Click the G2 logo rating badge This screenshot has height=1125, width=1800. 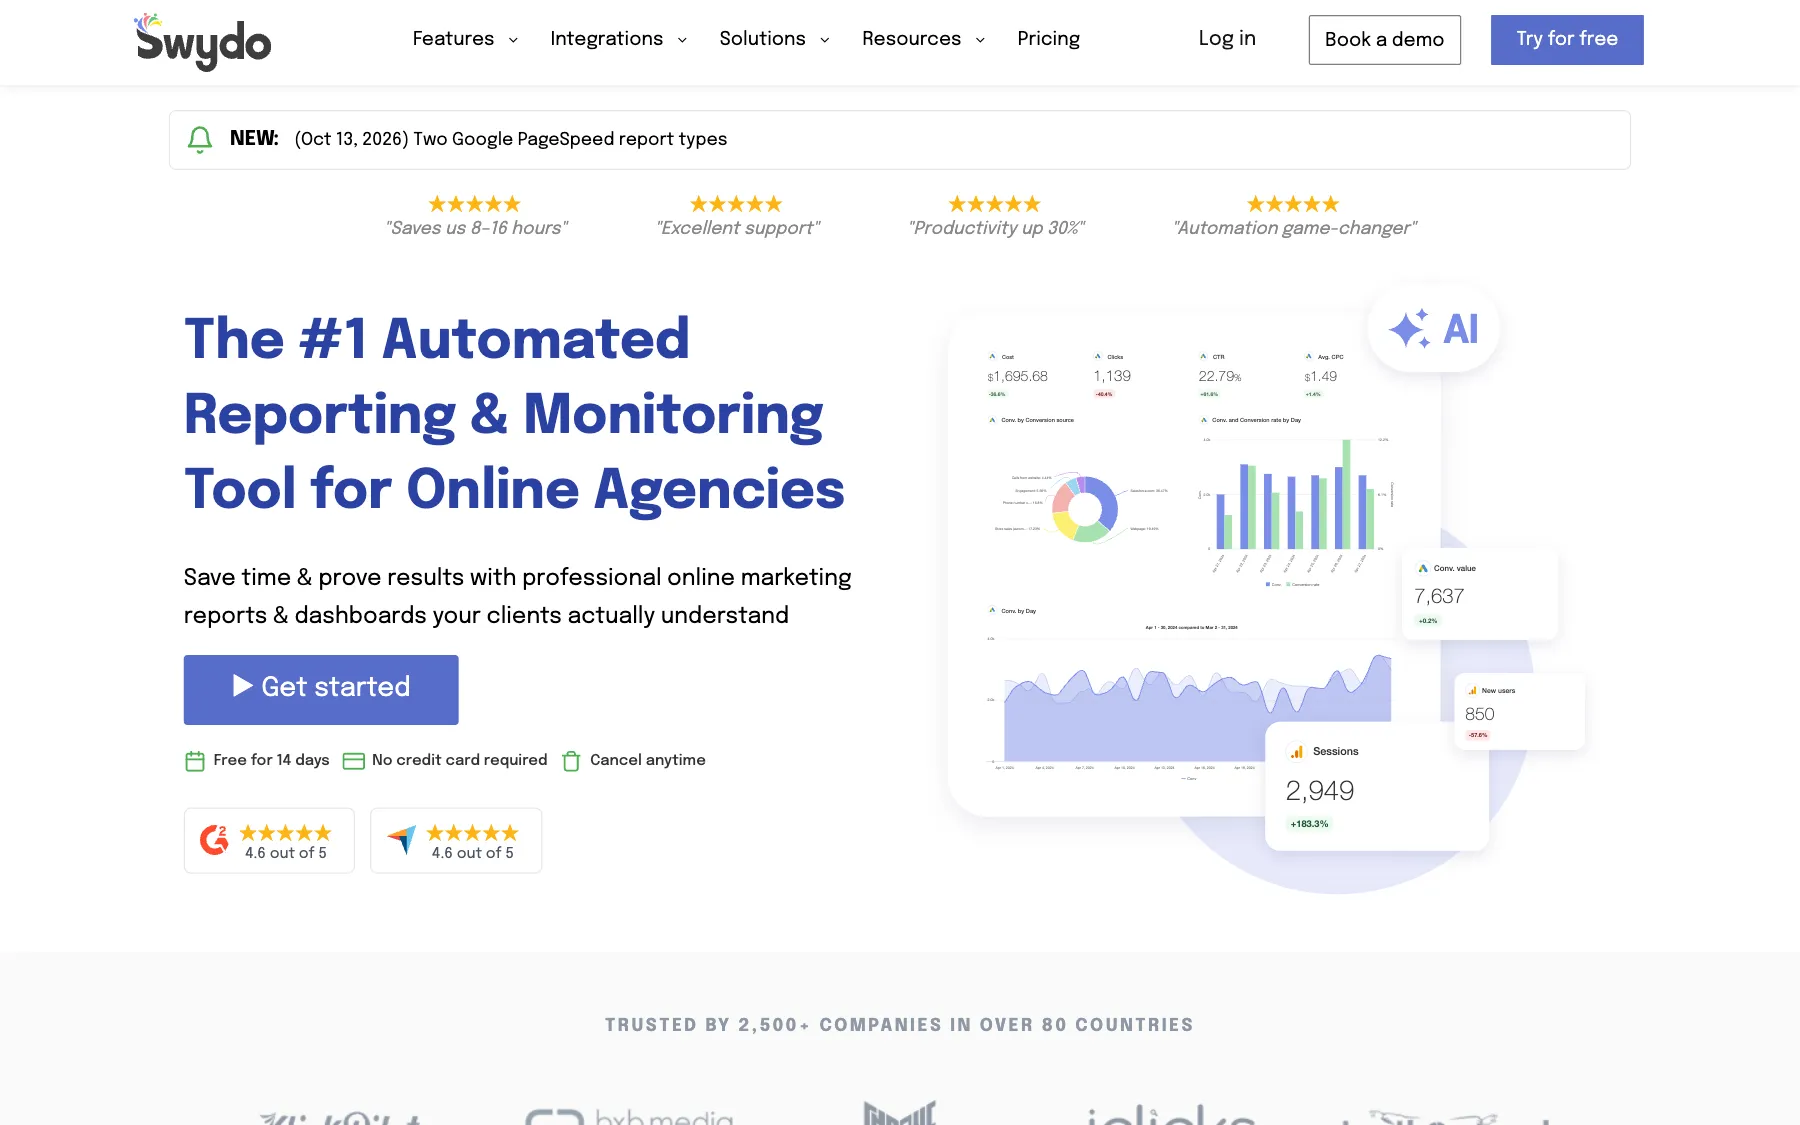(269, 841)
